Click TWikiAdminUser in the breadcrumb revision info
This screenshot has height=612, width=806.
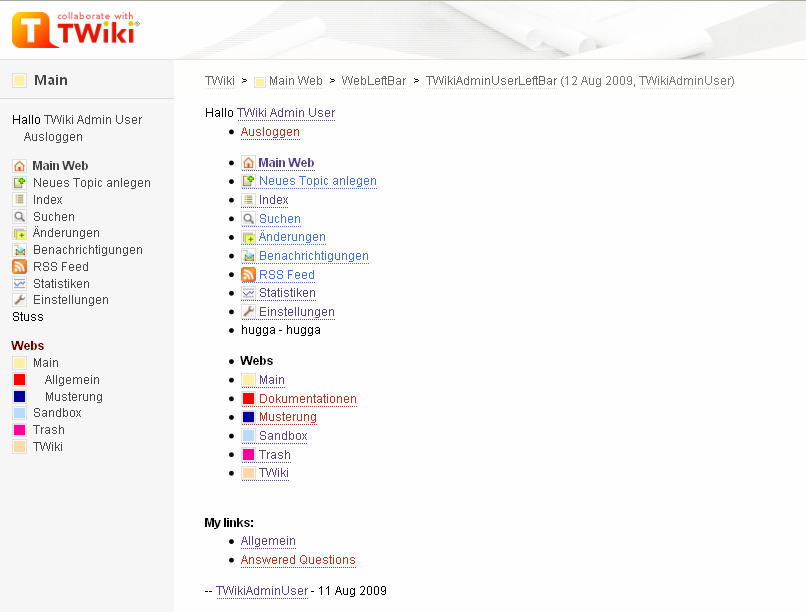[x=685, y=81]
